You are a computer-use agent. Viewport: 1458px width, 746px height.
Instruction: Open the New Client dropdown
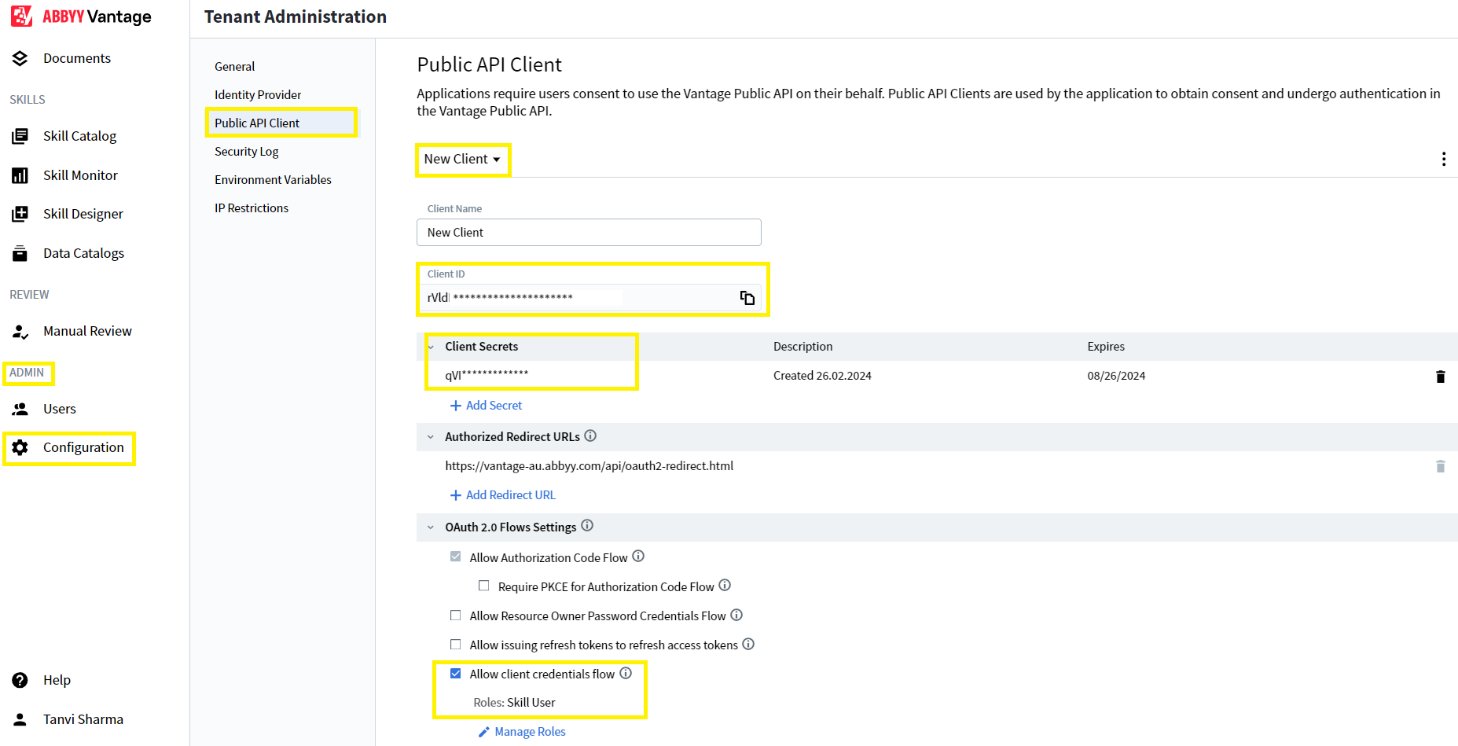click(462, 159)
